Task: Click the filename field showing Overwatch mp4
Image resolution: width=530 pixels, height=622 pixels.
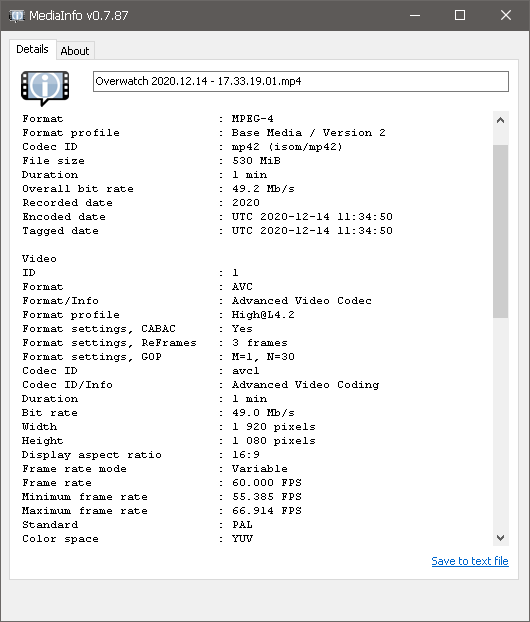Action: pyautogui.click(x=301, y=81)
